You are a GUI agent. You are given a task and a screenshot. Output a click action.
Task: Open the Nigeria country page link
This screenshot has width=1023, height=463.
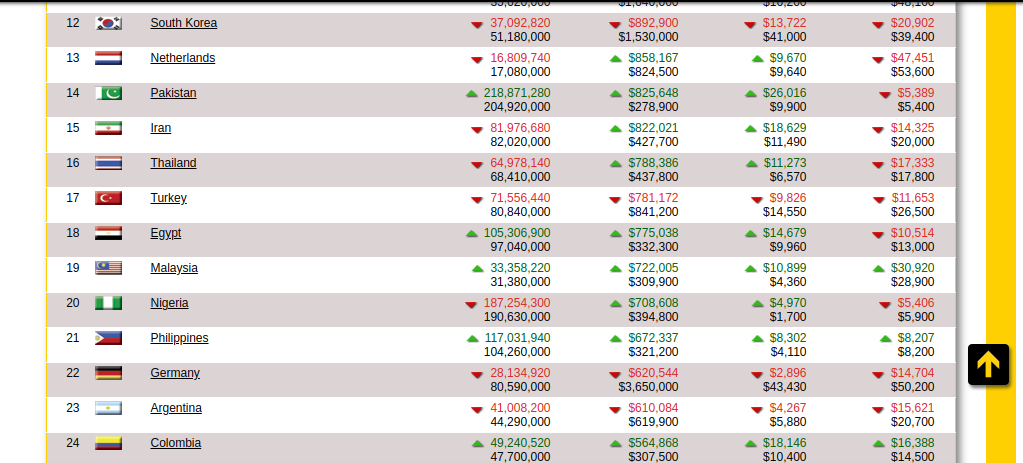[x=169, y=303]
